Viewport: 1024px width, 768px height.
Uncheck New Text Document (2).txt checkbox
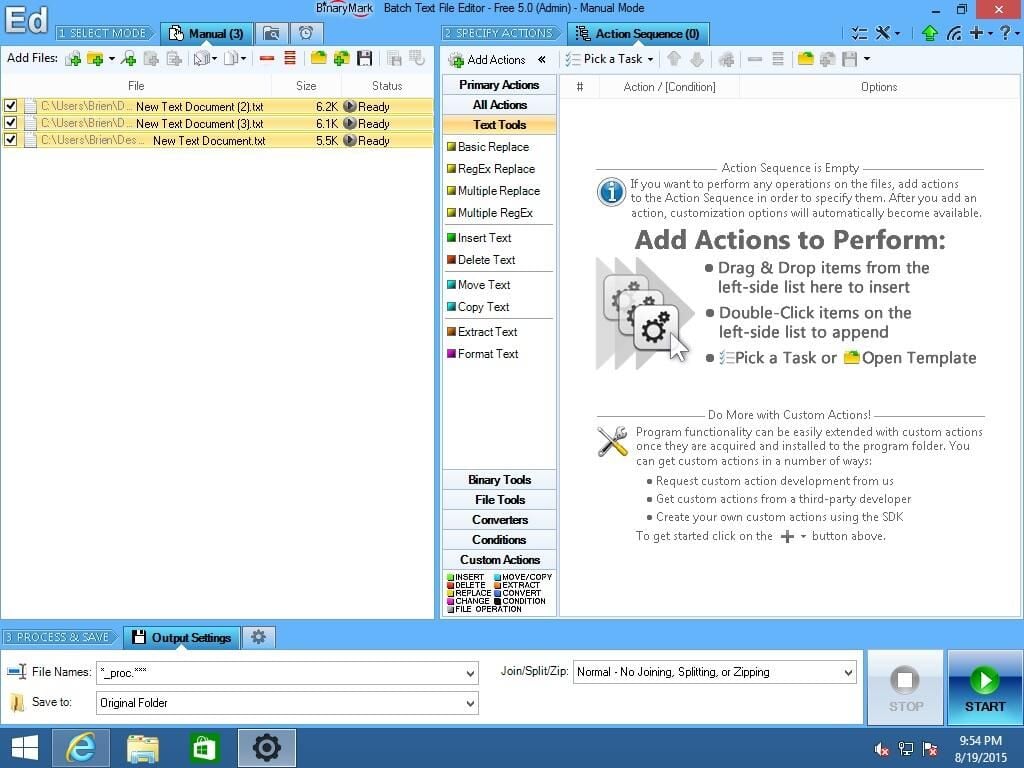pos(10,105)
